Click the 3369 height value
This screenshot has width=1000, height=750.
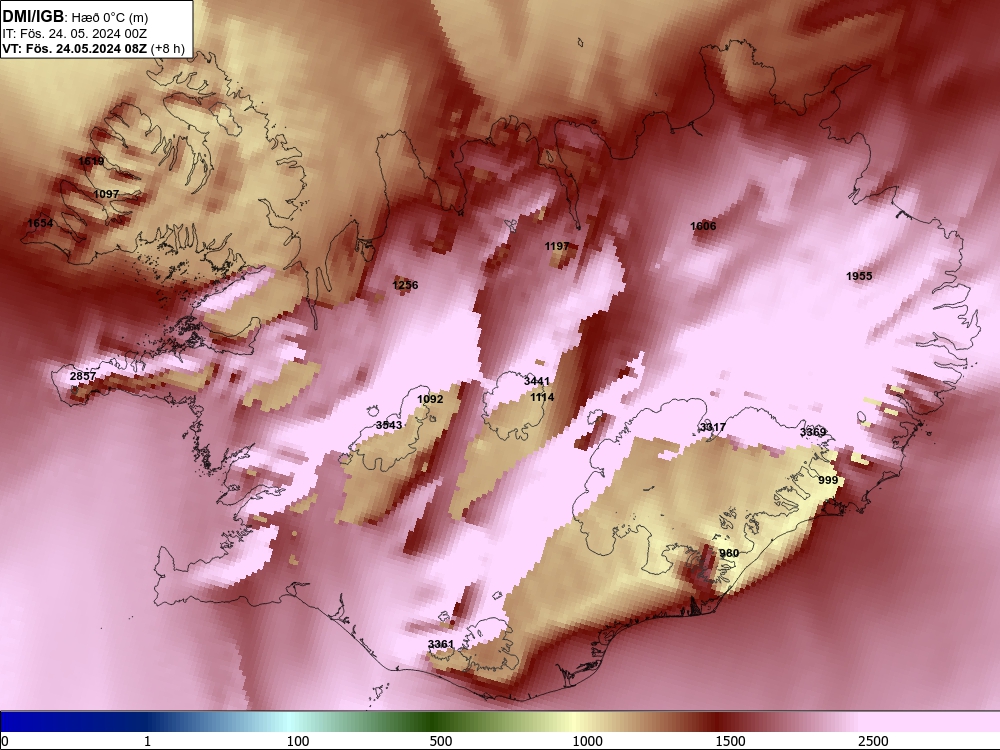coord(813,432)
